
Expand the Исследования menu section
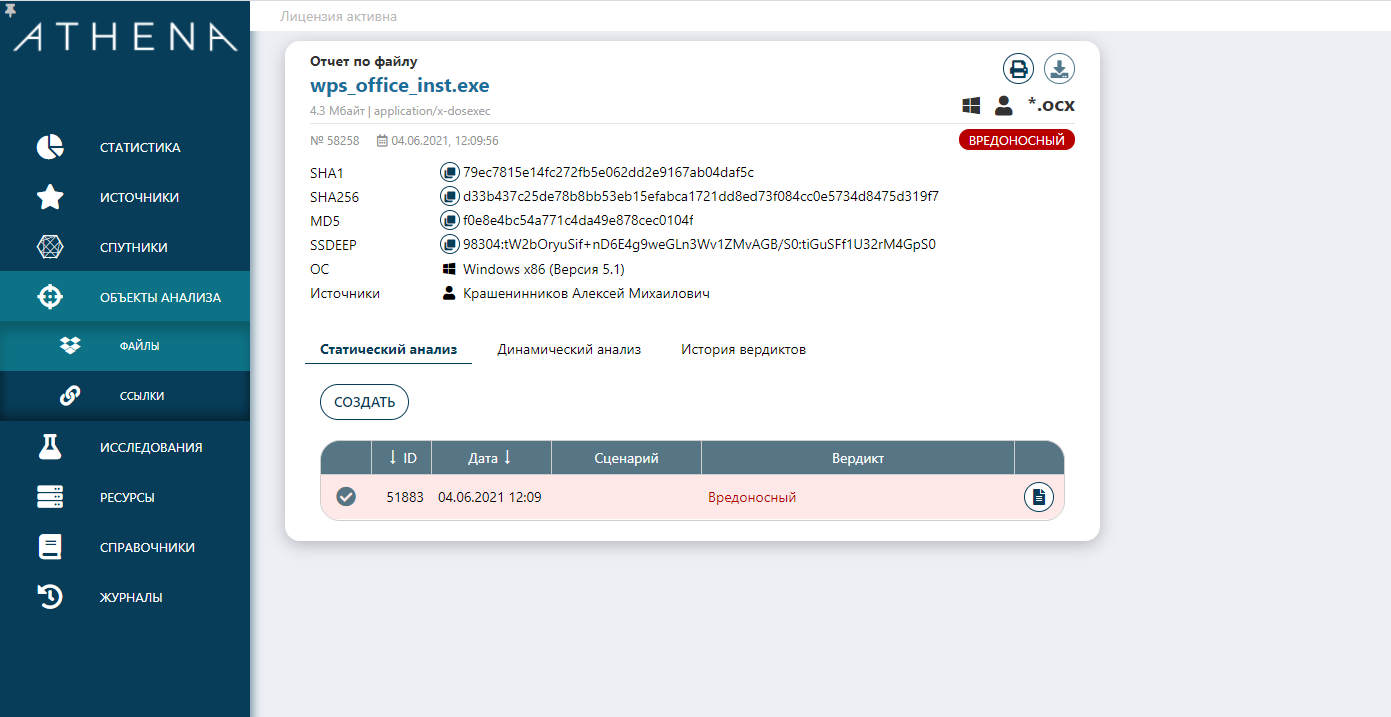125,447
